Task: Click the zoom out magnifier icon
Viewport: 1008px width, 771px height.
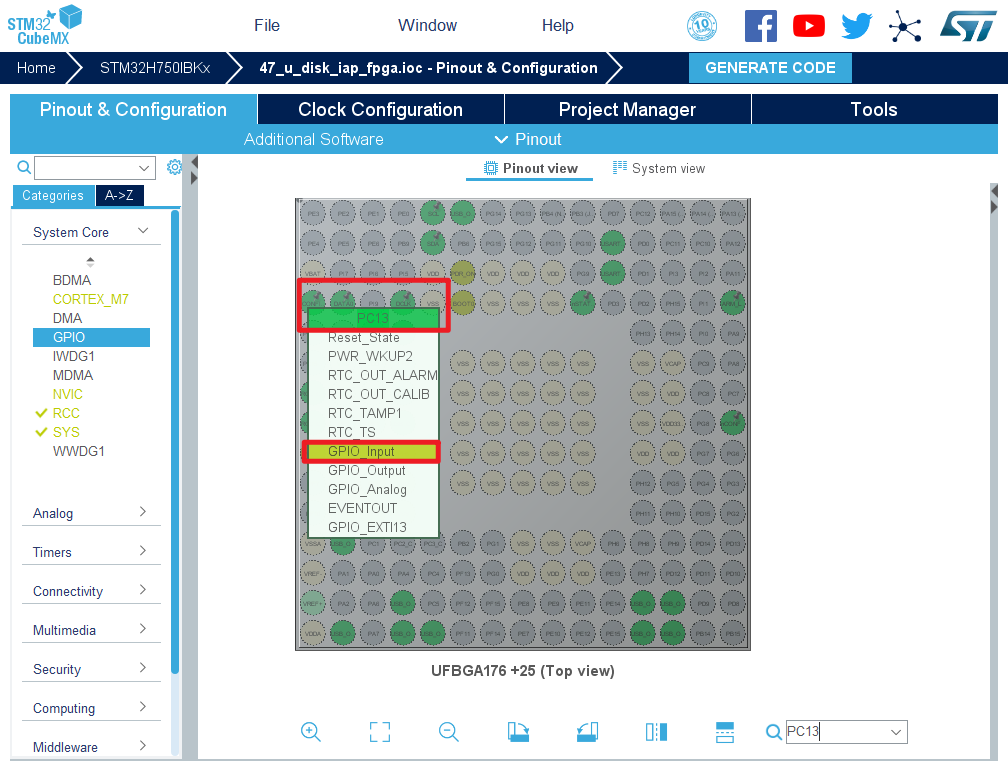Action: pyautogui.click(x=449, y=732)
